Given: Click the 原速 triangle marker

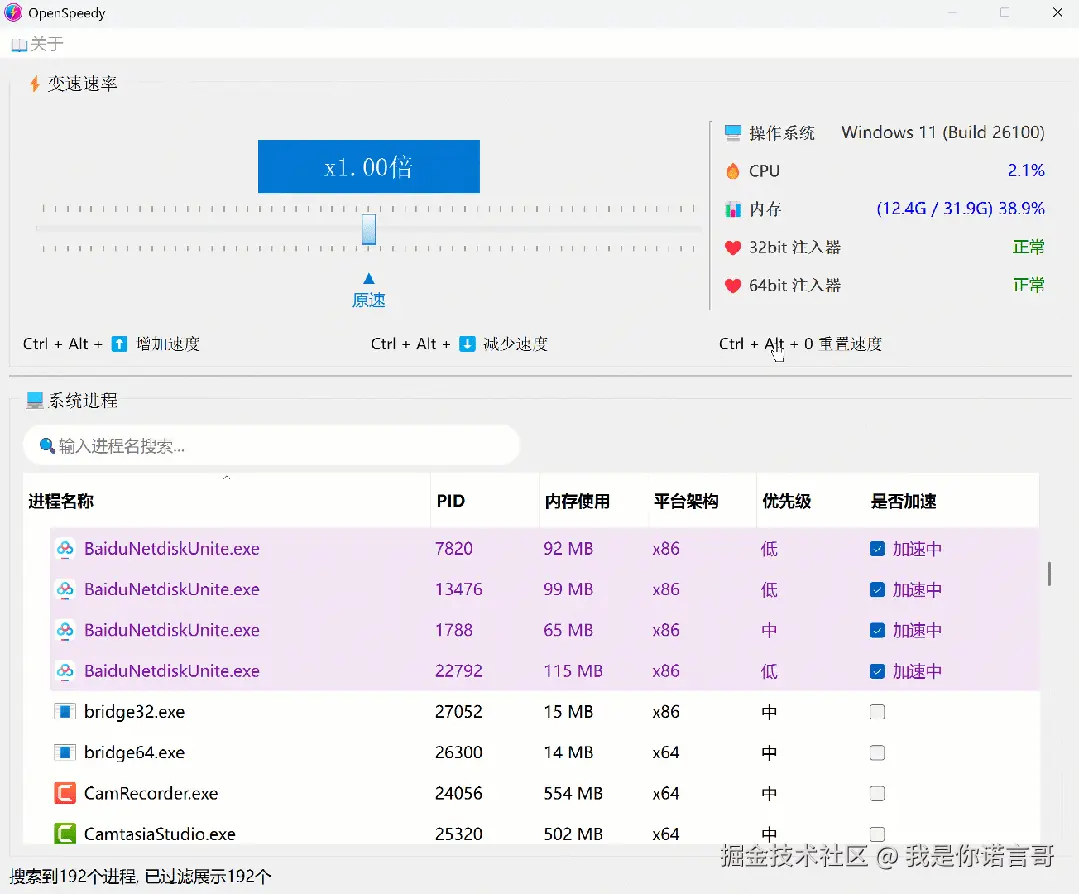Looking at the screenshot, I should coord(369,278).
